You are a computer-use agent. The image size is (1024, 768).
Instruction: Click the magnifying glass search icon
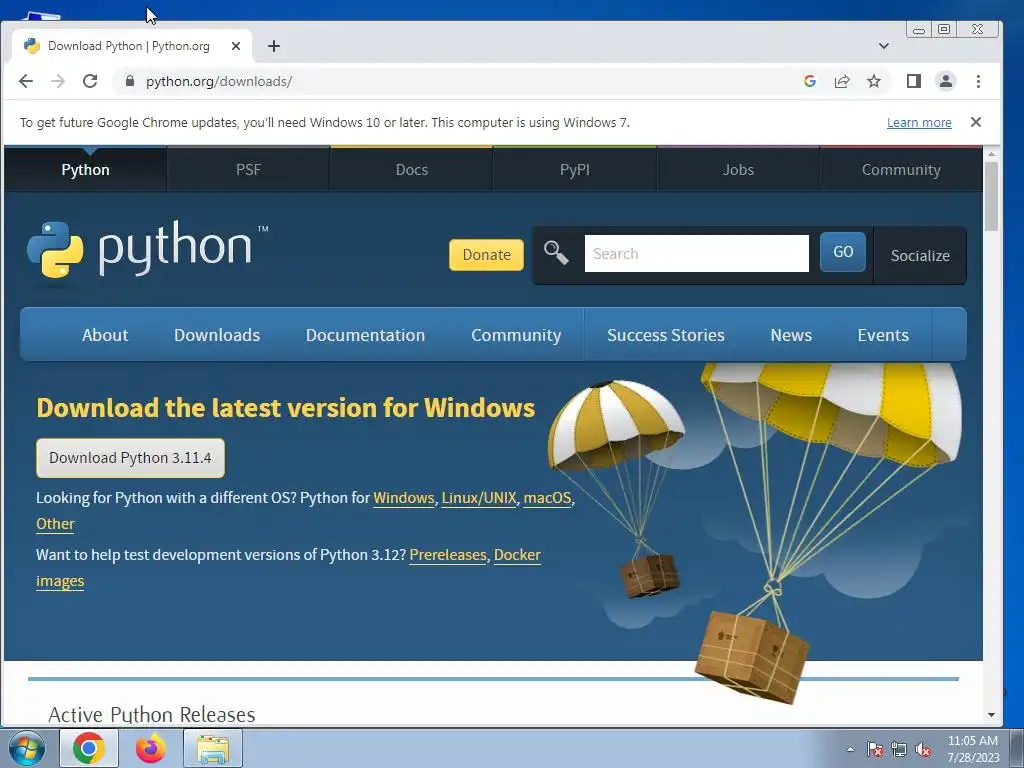(556, 253)
